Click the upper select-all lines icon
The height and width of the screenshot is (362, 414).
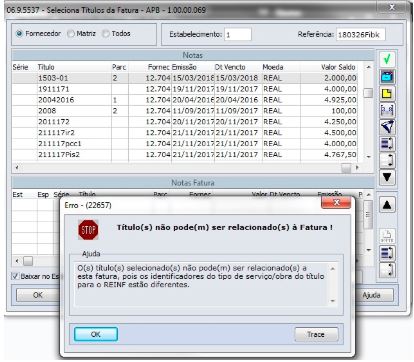pyautogui.click(x=387, y=144)
